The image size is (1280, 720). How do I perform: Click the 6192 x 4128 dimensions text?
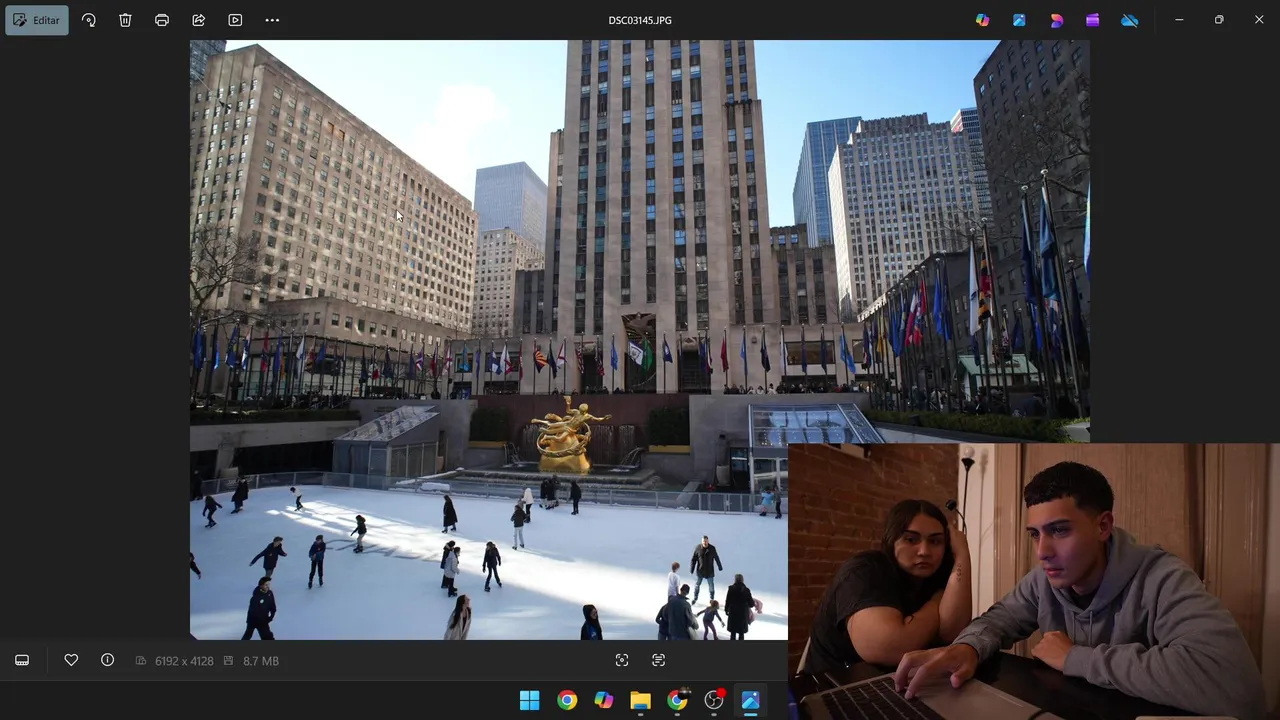point(184,661)
